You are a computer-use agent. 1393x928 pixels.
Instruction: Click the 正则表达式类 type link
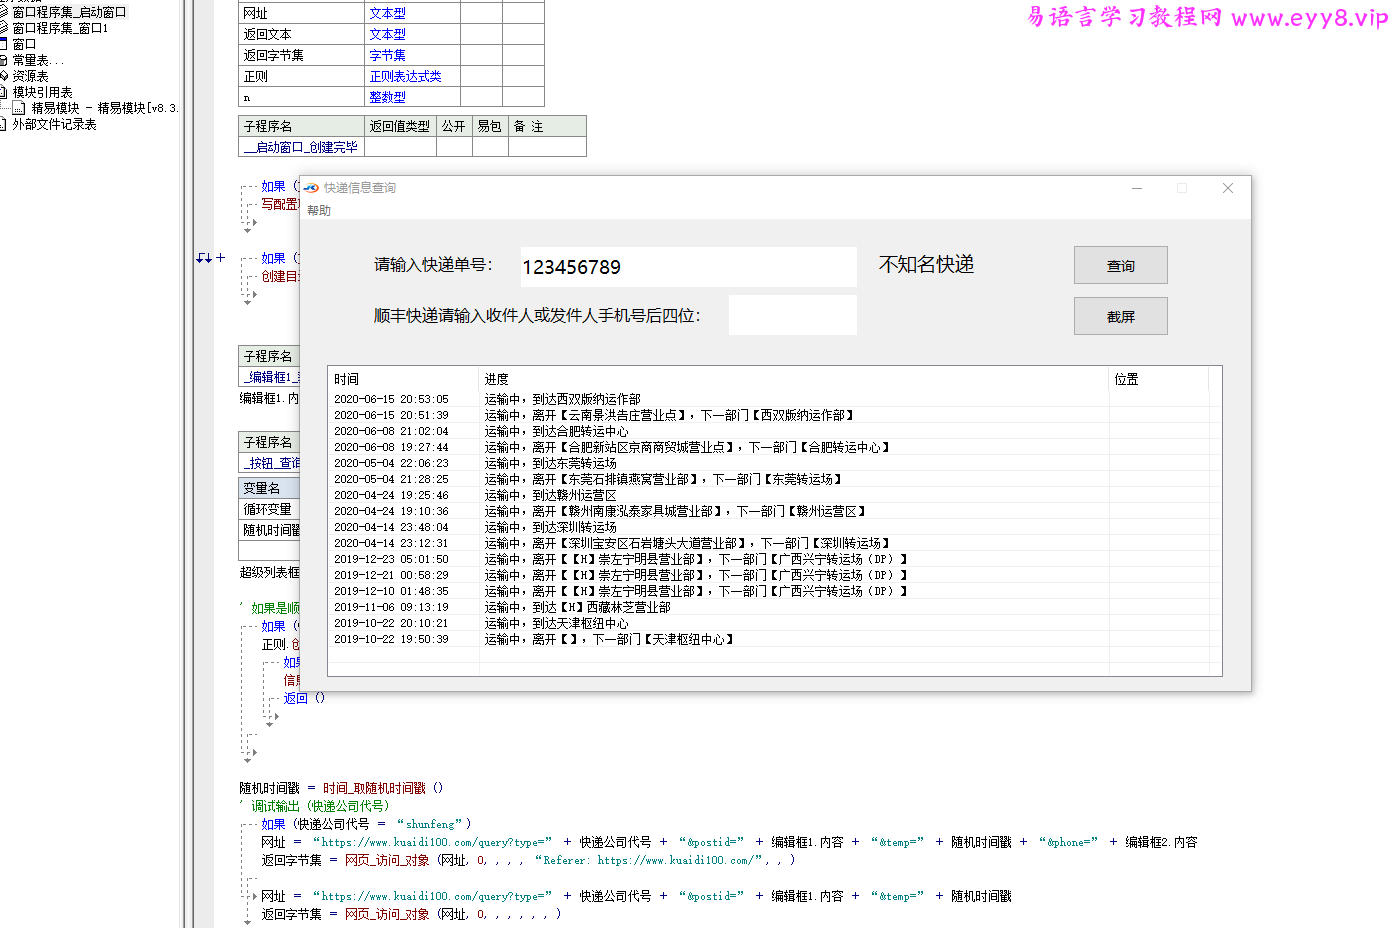(x=405, y=76)
